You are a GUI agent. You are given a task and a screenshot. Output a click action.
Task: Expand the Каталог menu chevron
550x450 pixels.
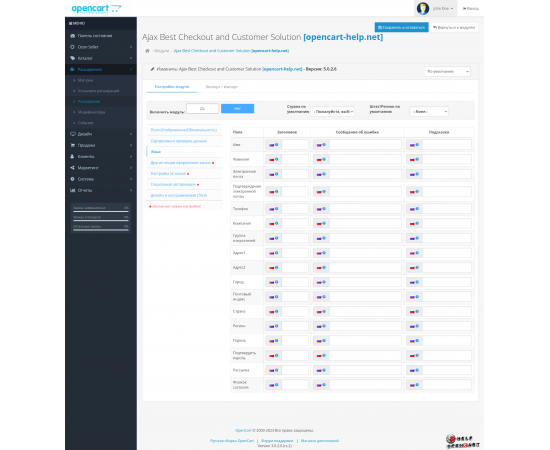[131, 58]
